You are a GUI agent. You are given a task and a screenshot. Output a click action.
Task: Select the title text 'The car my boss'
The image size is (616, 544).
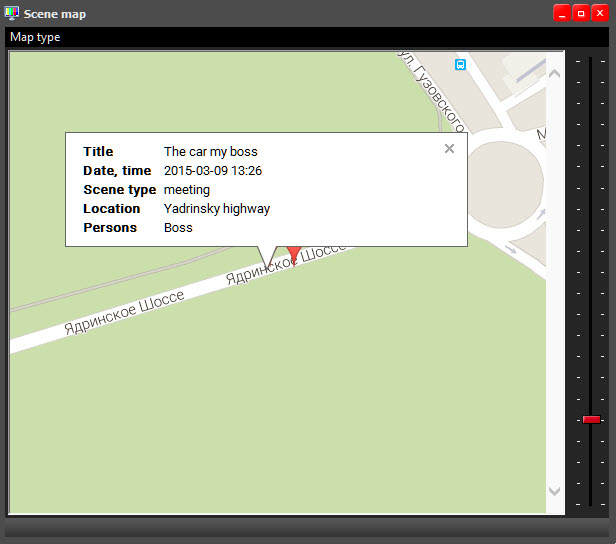211,152
